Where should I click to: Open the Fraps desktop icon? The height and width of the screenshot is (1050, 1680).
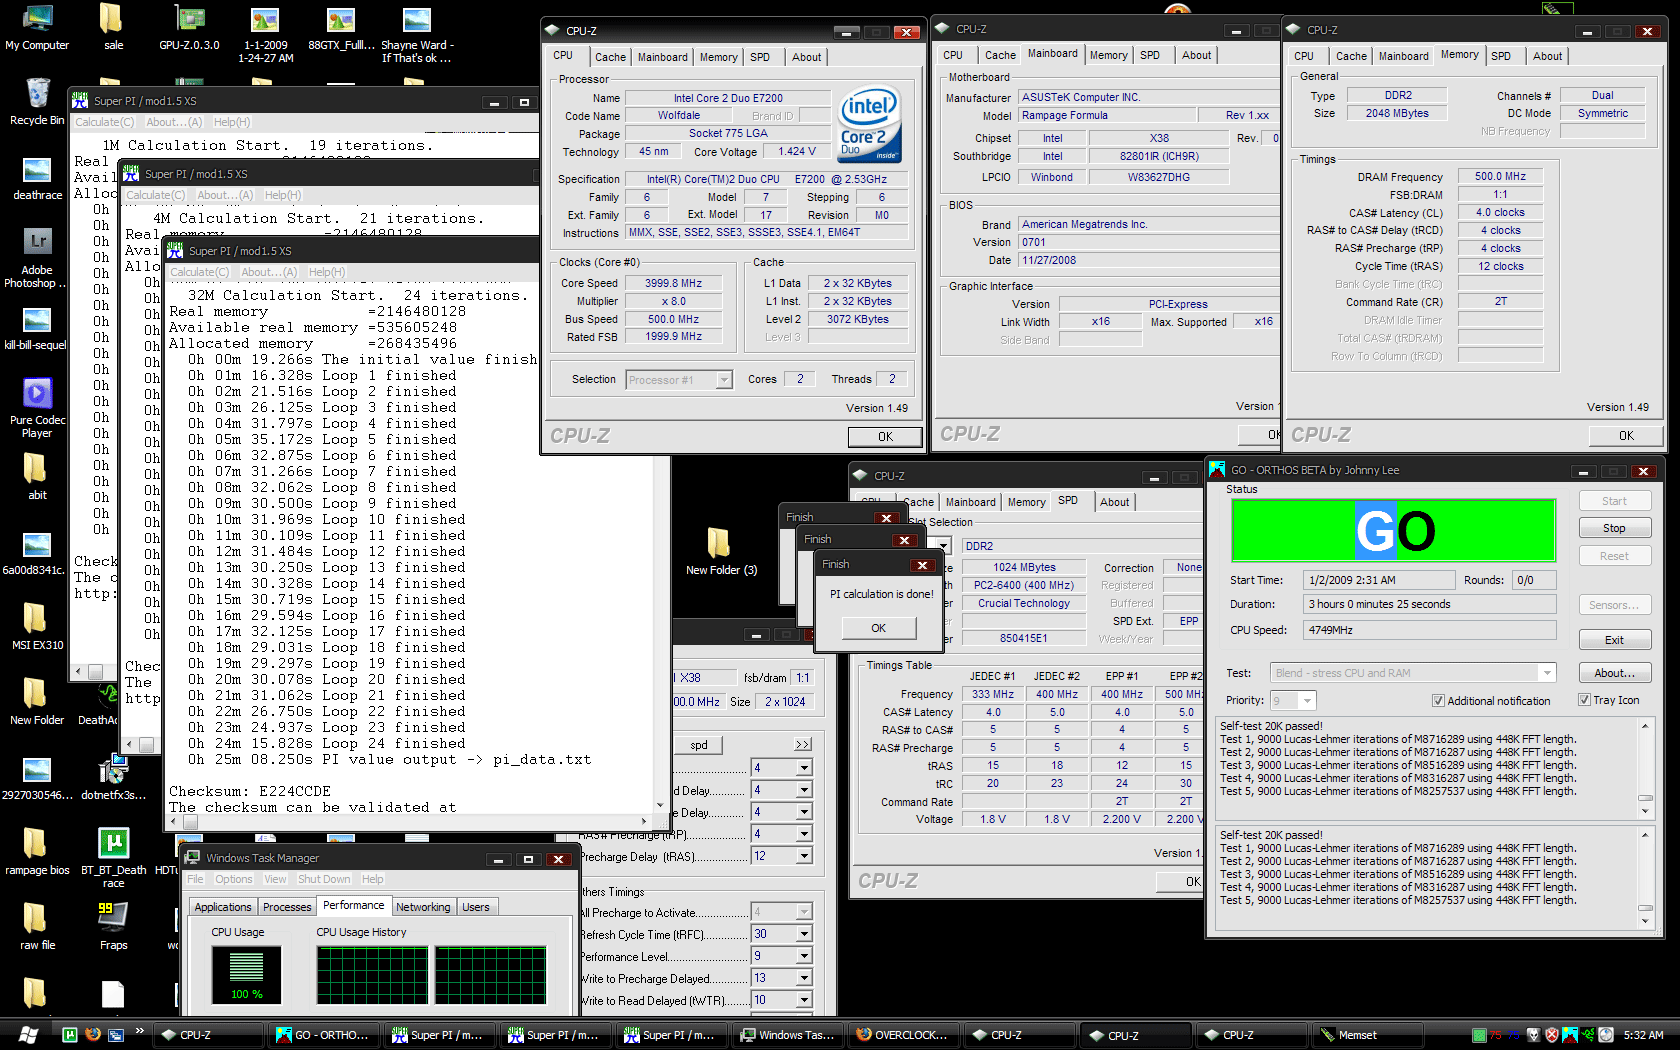113,917
